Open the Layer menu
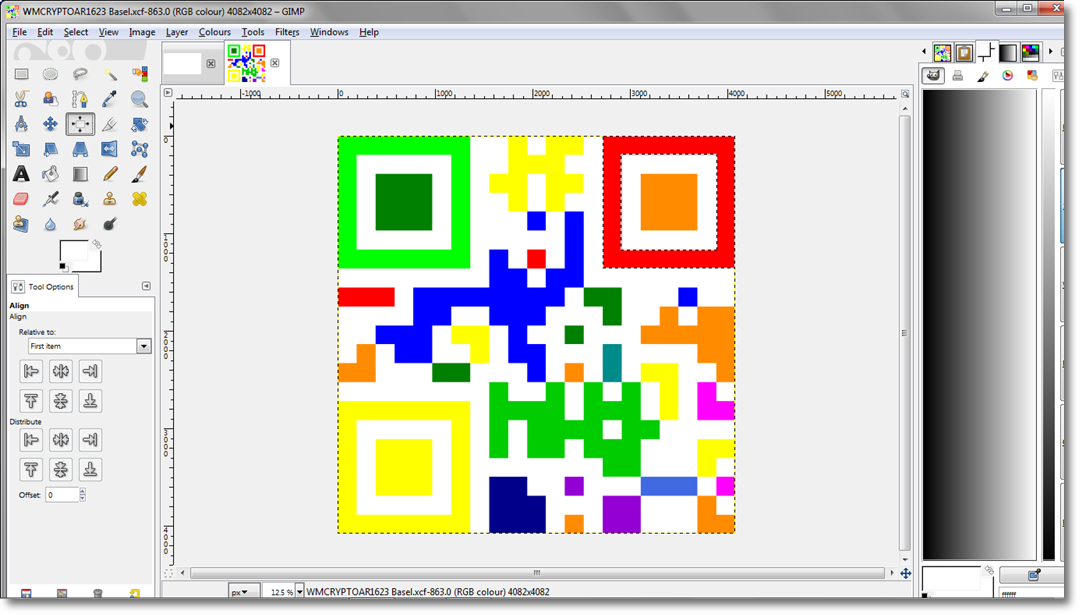Viewport: 1080px width, 615px height. [176, 32]
